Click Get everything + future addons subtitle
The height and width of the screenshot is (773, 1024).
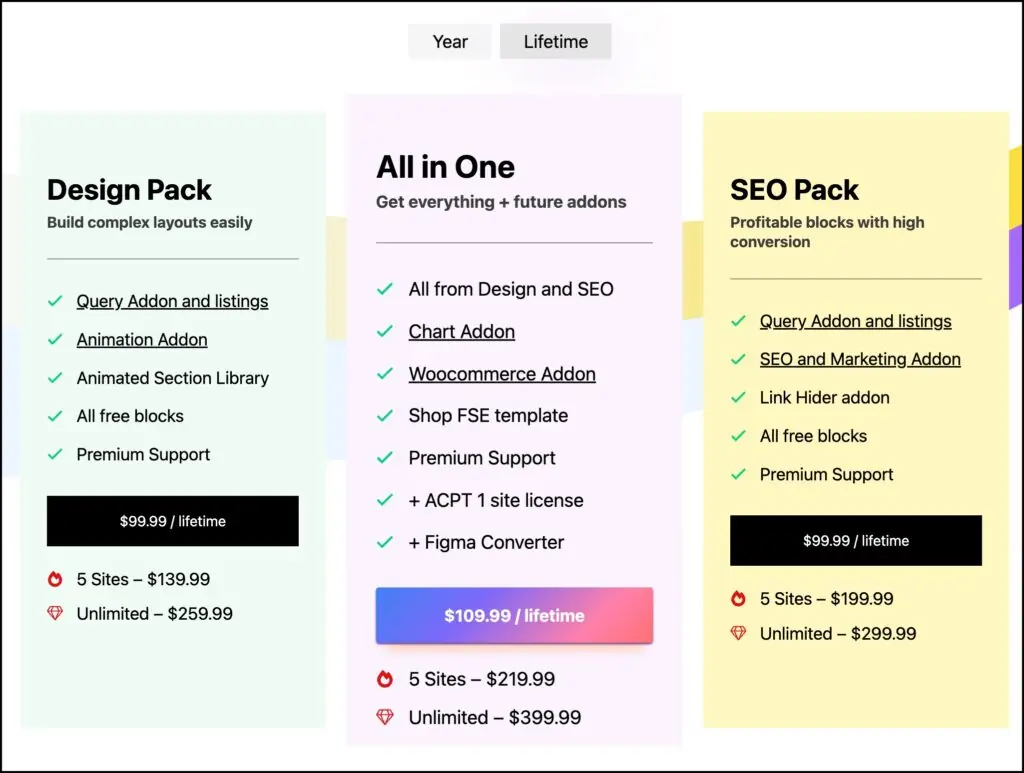(x=501, y=202)
